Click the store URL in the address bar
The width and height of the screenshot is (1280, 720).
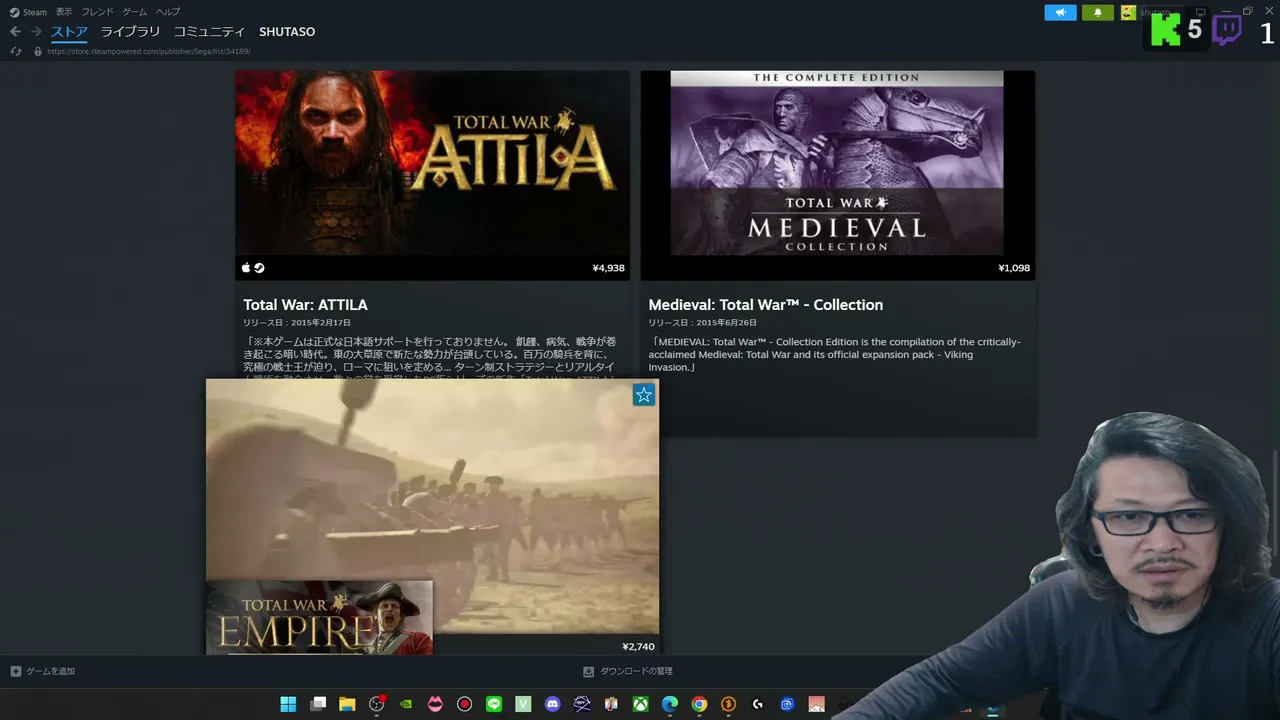pos(149,51)
